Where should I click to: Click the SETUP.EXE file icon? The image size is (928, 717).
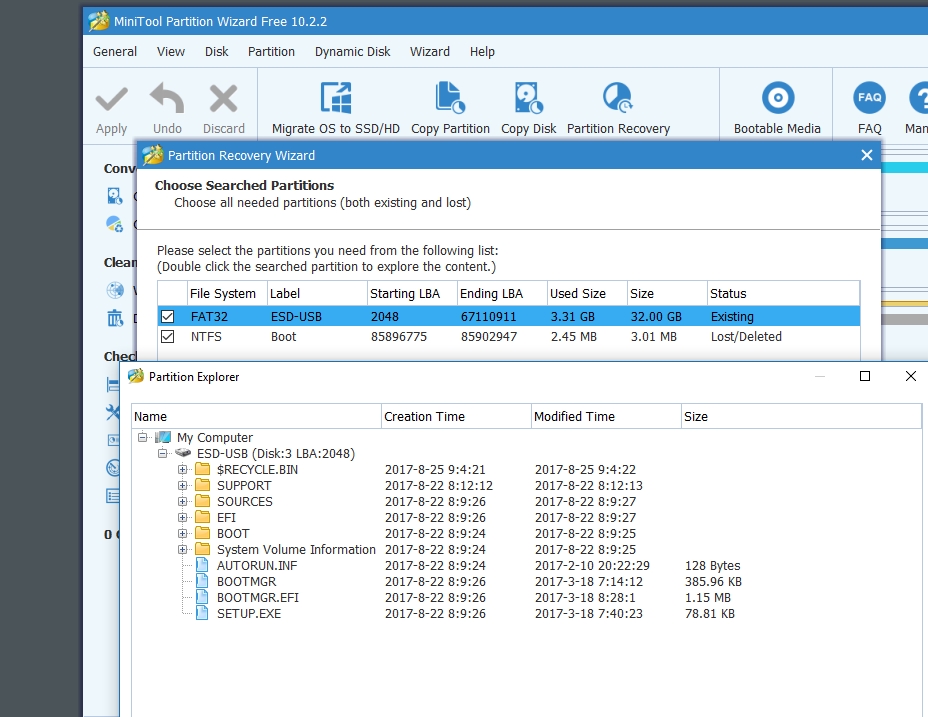coord(202,613)
